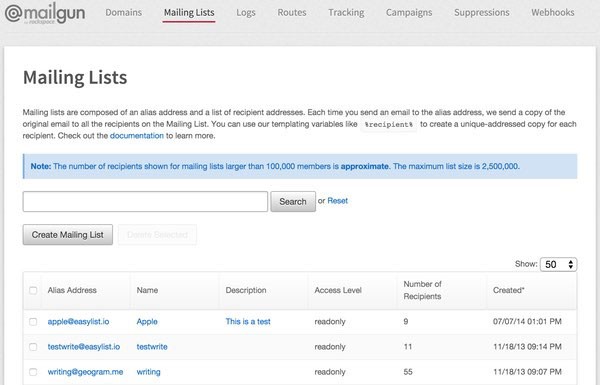Open the Show 50 rows dropdown

[x=558, y=264]
